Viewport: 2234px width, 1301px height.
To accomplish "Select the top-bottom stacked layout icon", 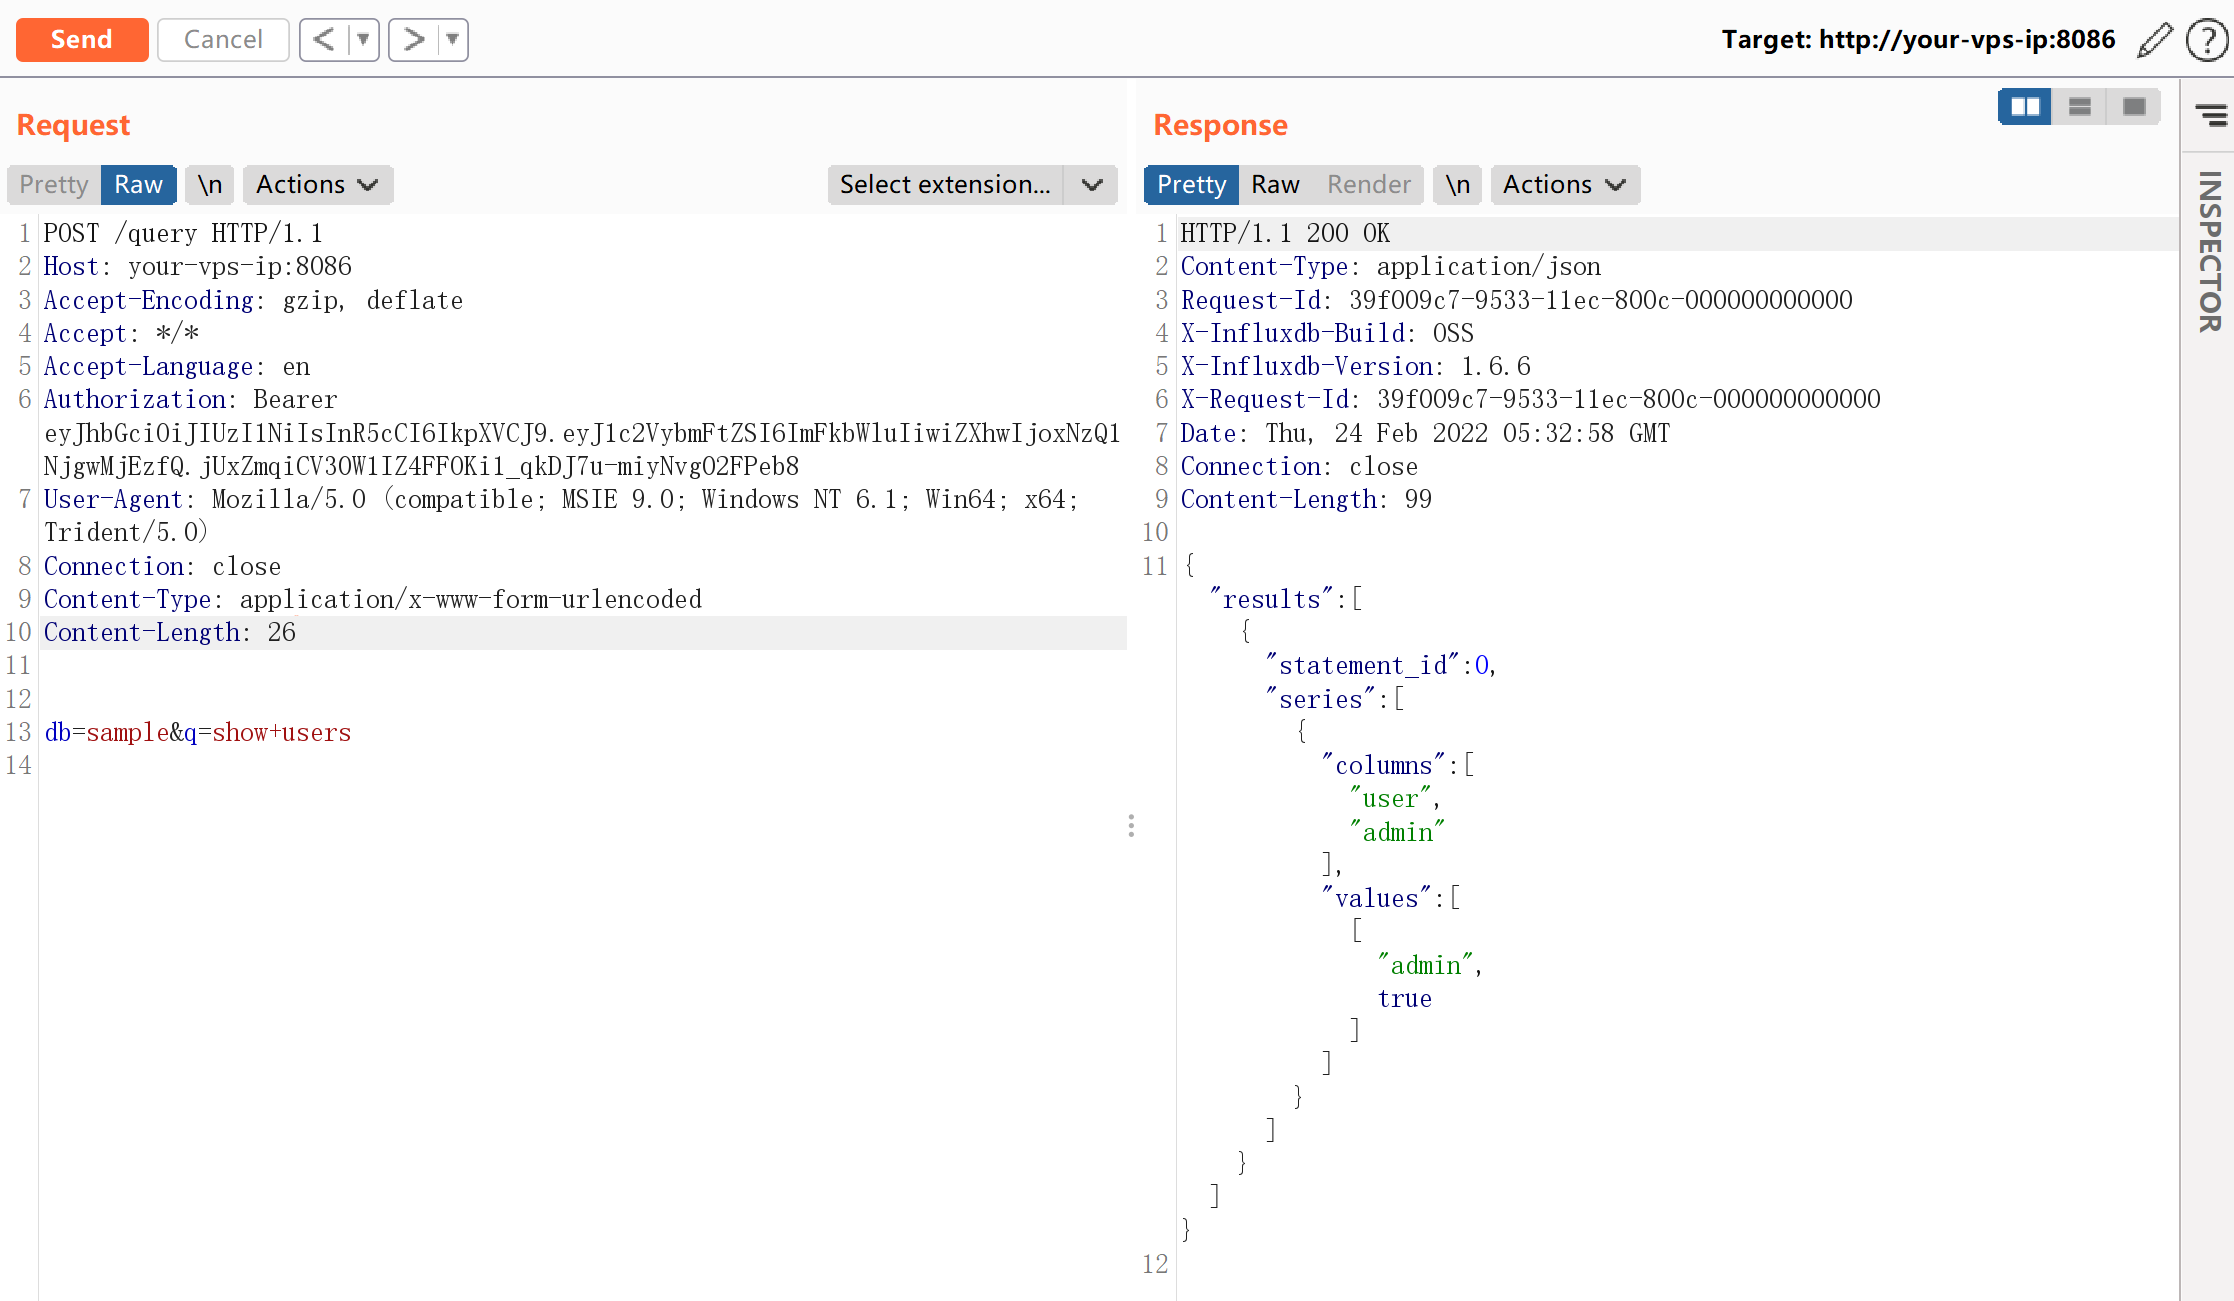I will pos(2080,106).
